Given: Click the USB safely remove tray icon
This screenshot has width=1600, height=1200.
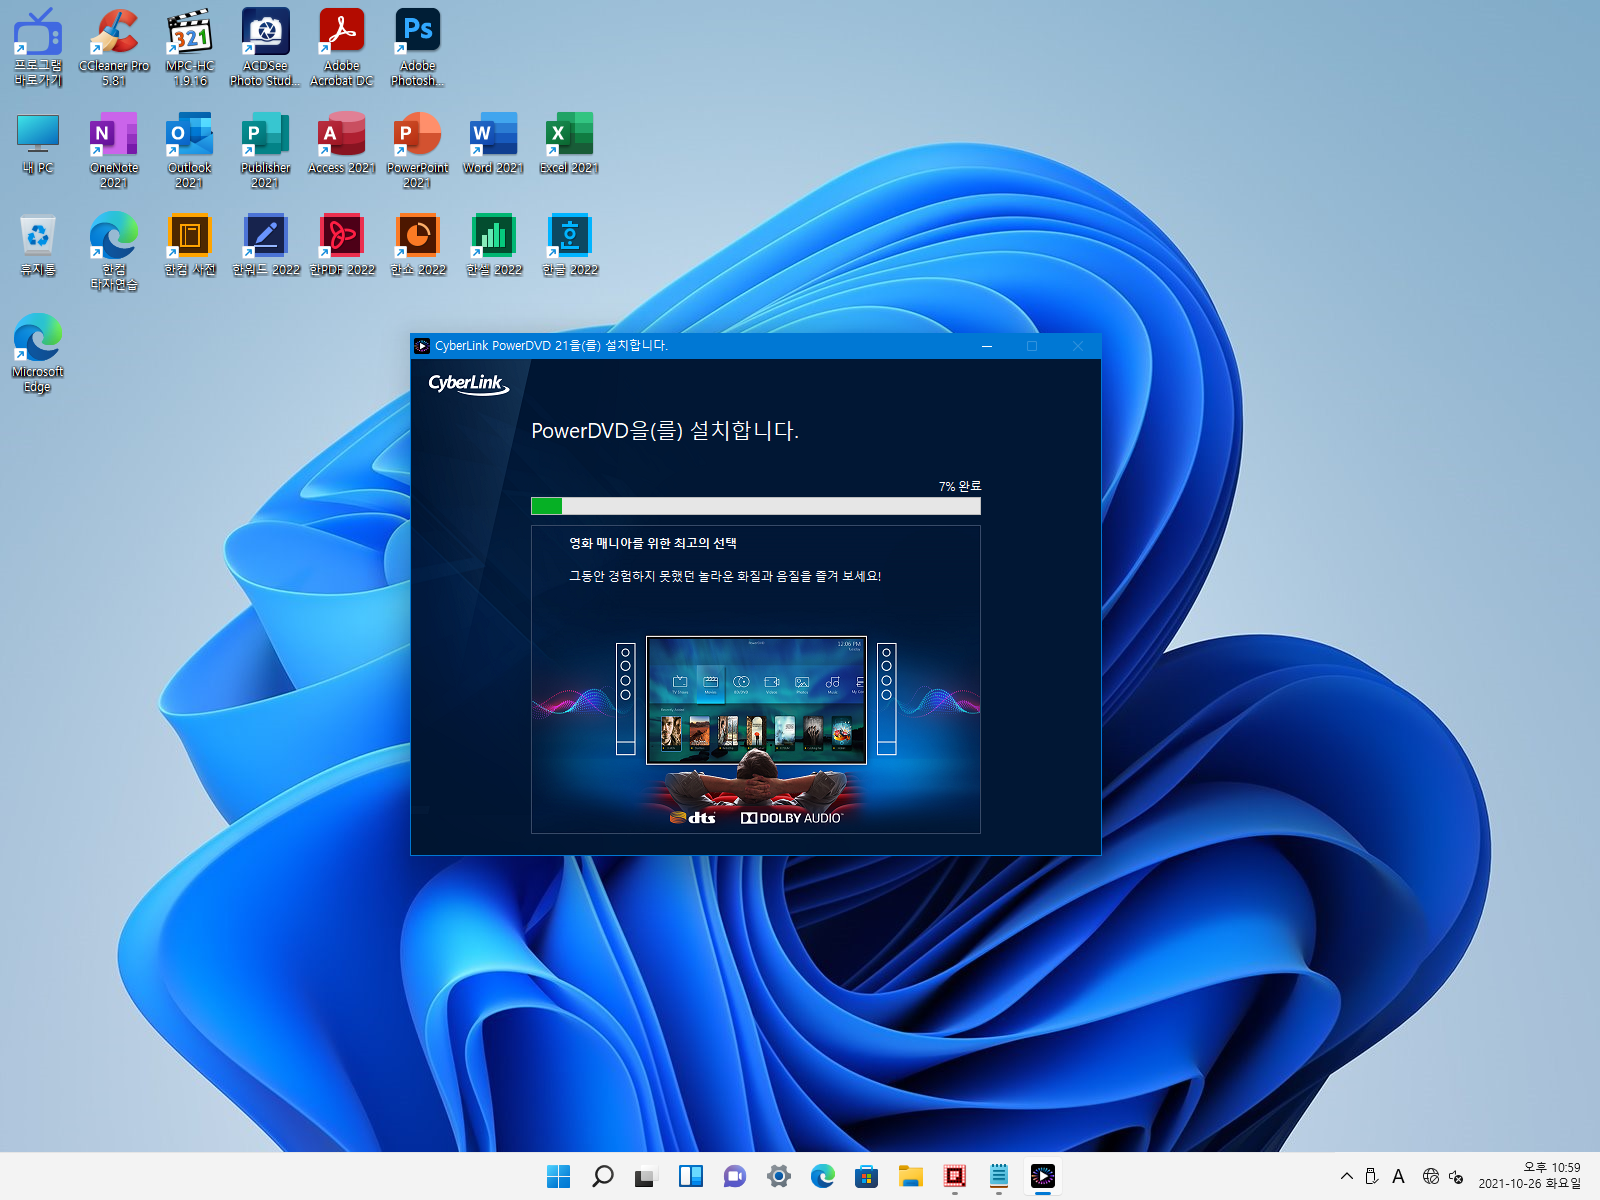Looking at the screenshot, I should tap(1372, 1177).
